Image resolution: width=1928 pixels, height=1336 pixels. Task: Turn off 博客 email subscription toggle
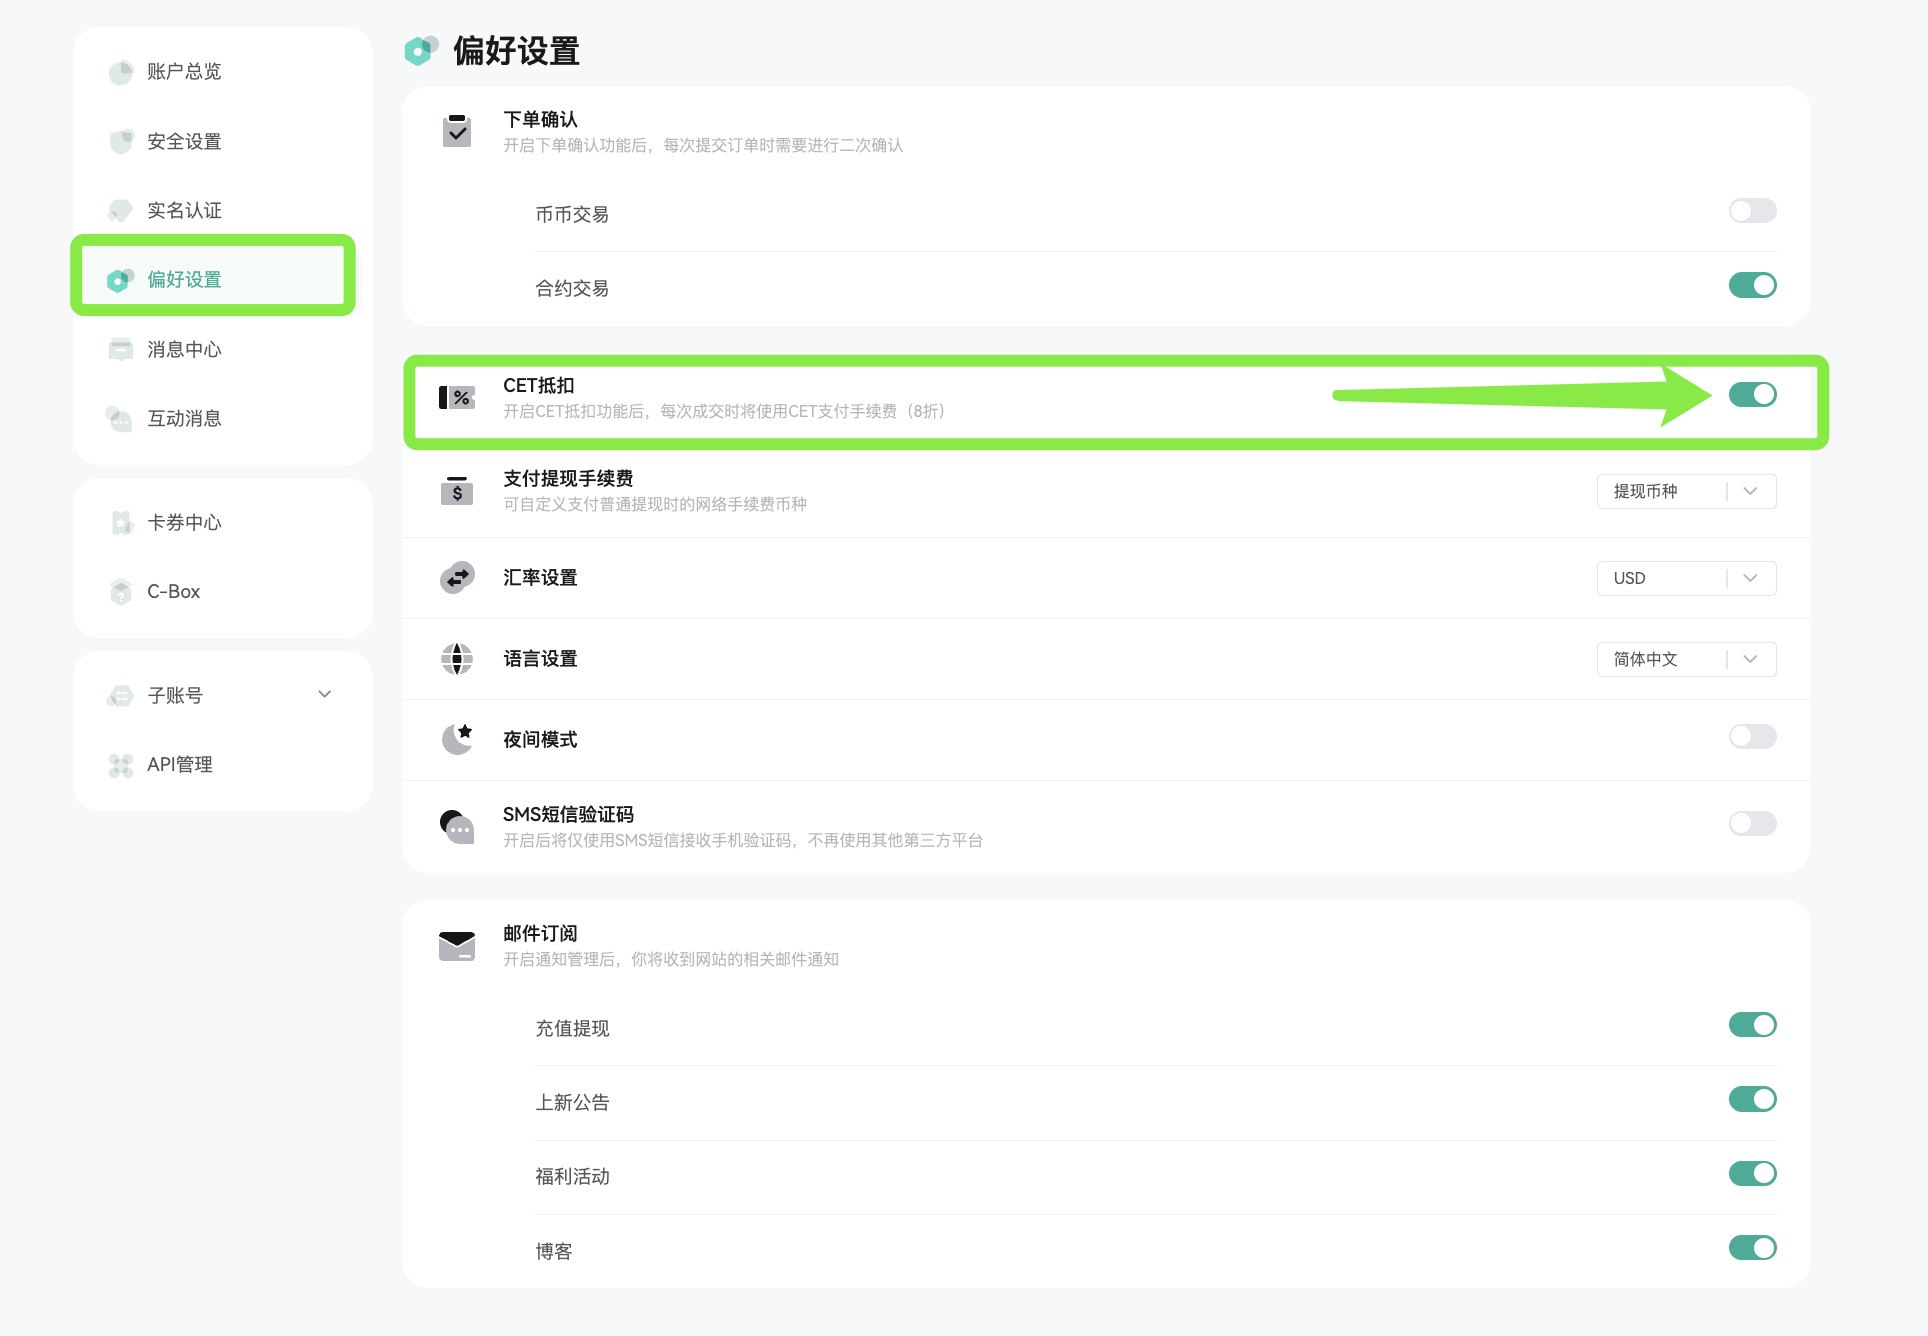(x=1752, y=1248)
